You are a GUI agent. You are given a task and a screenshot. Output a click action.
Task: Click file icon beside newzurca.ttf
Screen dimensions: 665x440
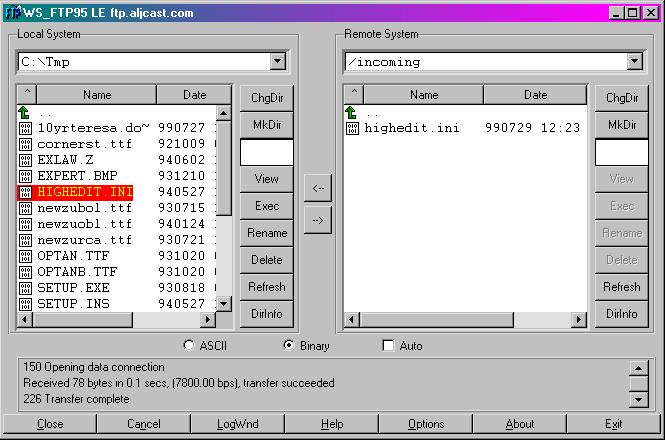(25, 240)
